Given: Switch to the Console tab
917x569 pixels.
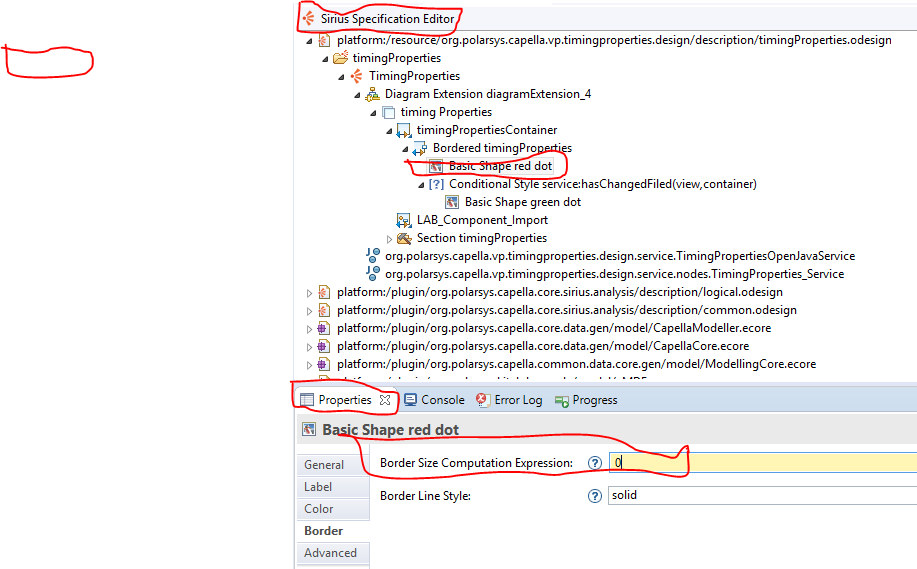Looking at the screenshot, I should tap(435, 400).
